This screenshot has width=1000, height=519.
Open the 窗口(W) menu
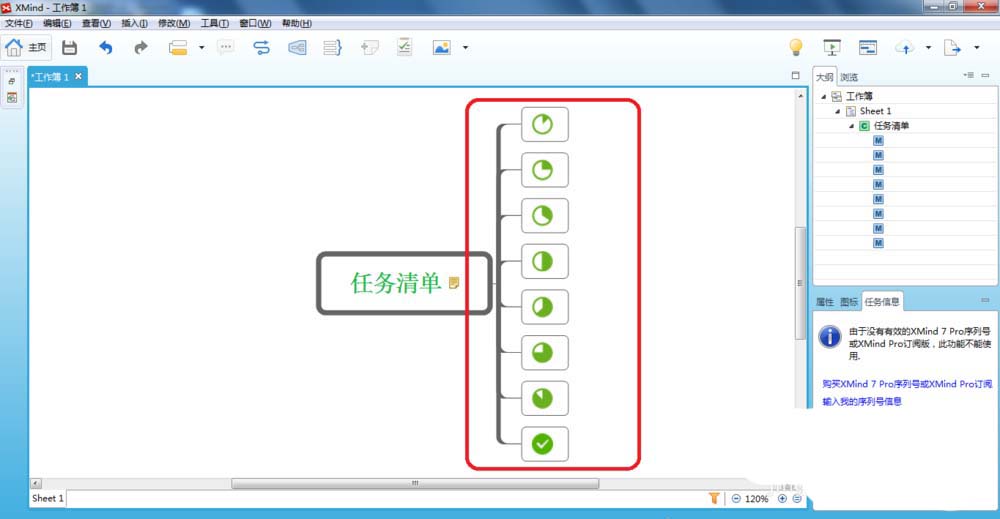click(x=255, y=24)
